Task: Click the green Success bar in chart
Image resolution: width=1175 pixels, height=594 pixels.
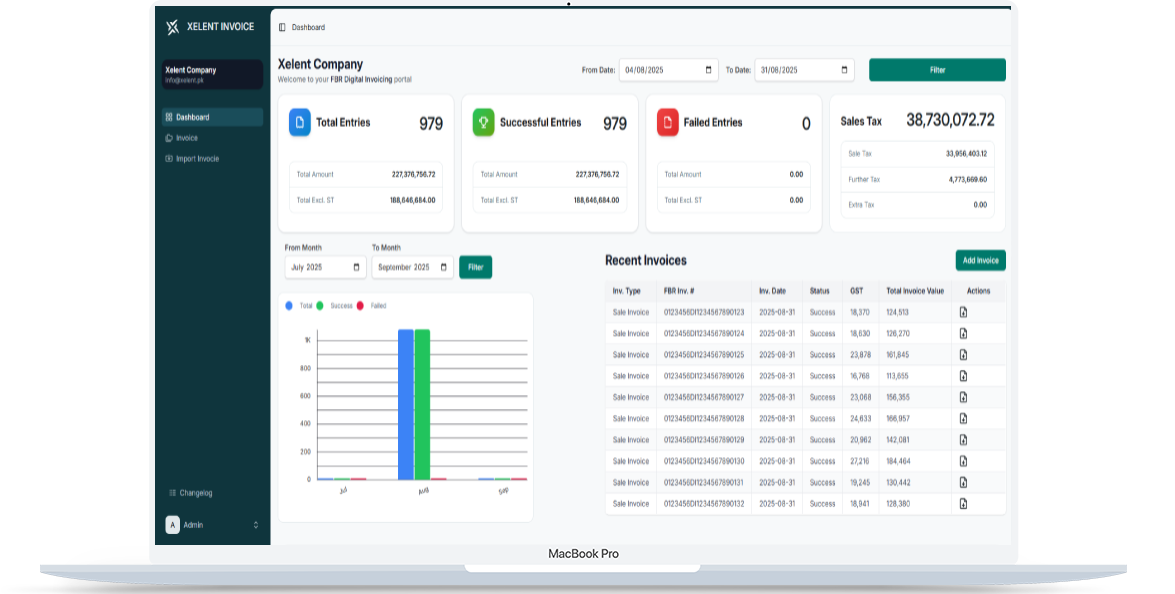Action: pyautogui.click(x=422, y=404)
